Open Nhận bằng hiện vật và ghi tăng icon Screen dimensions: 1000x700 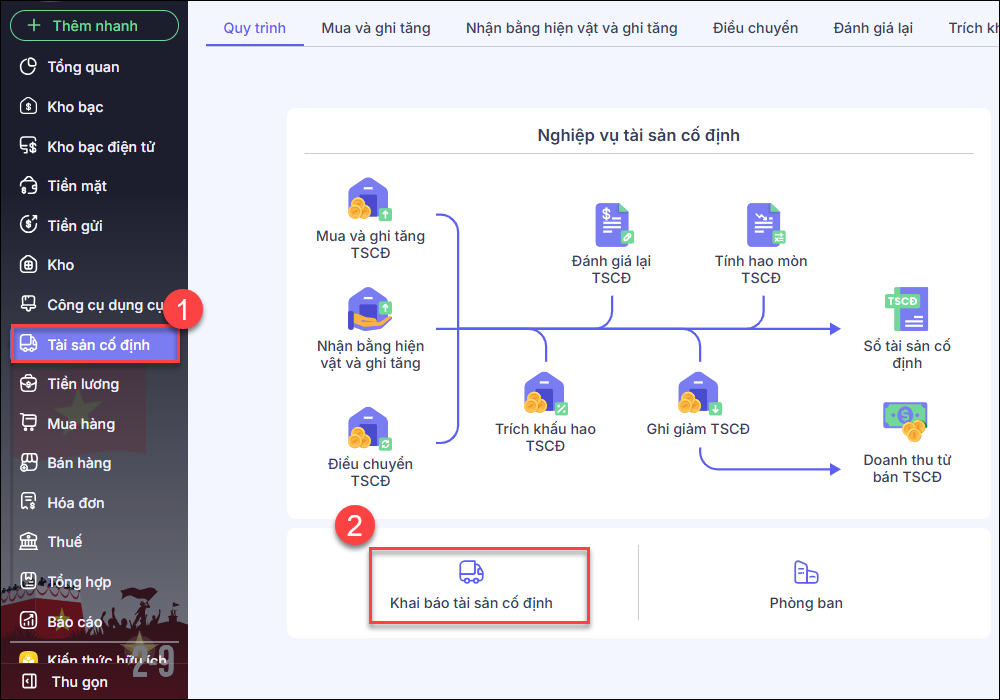pyautogui.click(x=369, y=310)
